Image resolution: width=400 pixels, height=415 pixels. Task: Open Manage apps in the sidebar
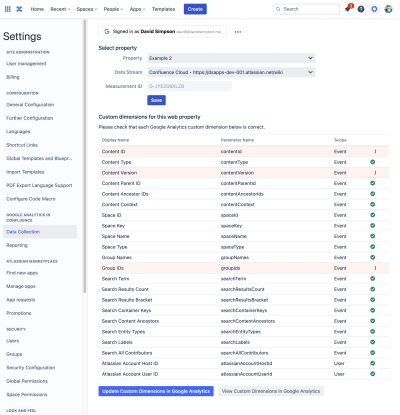coord(21,286)
